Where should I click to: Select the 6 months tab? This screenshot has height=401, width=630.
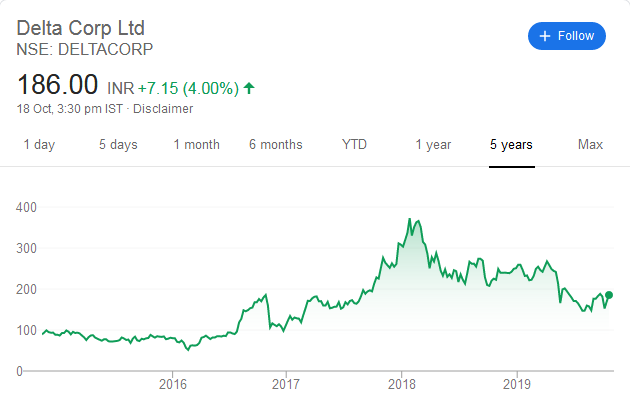275,145
